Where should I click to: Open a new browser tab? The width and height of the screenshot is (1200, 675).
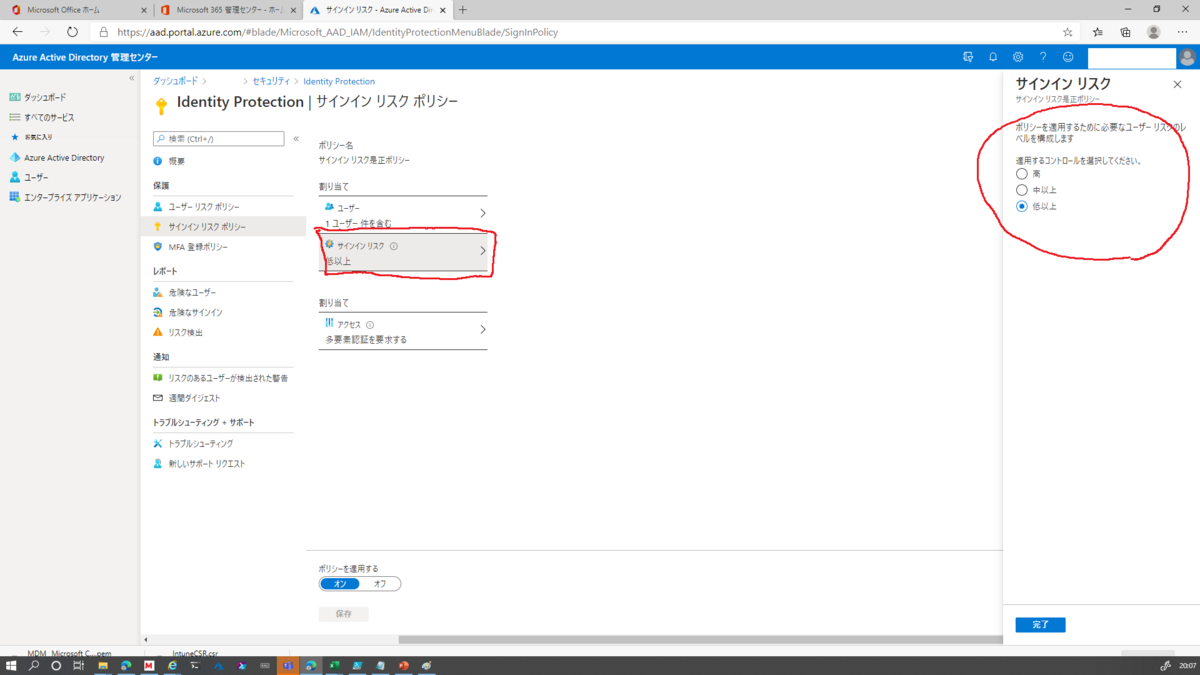(463, 10)
